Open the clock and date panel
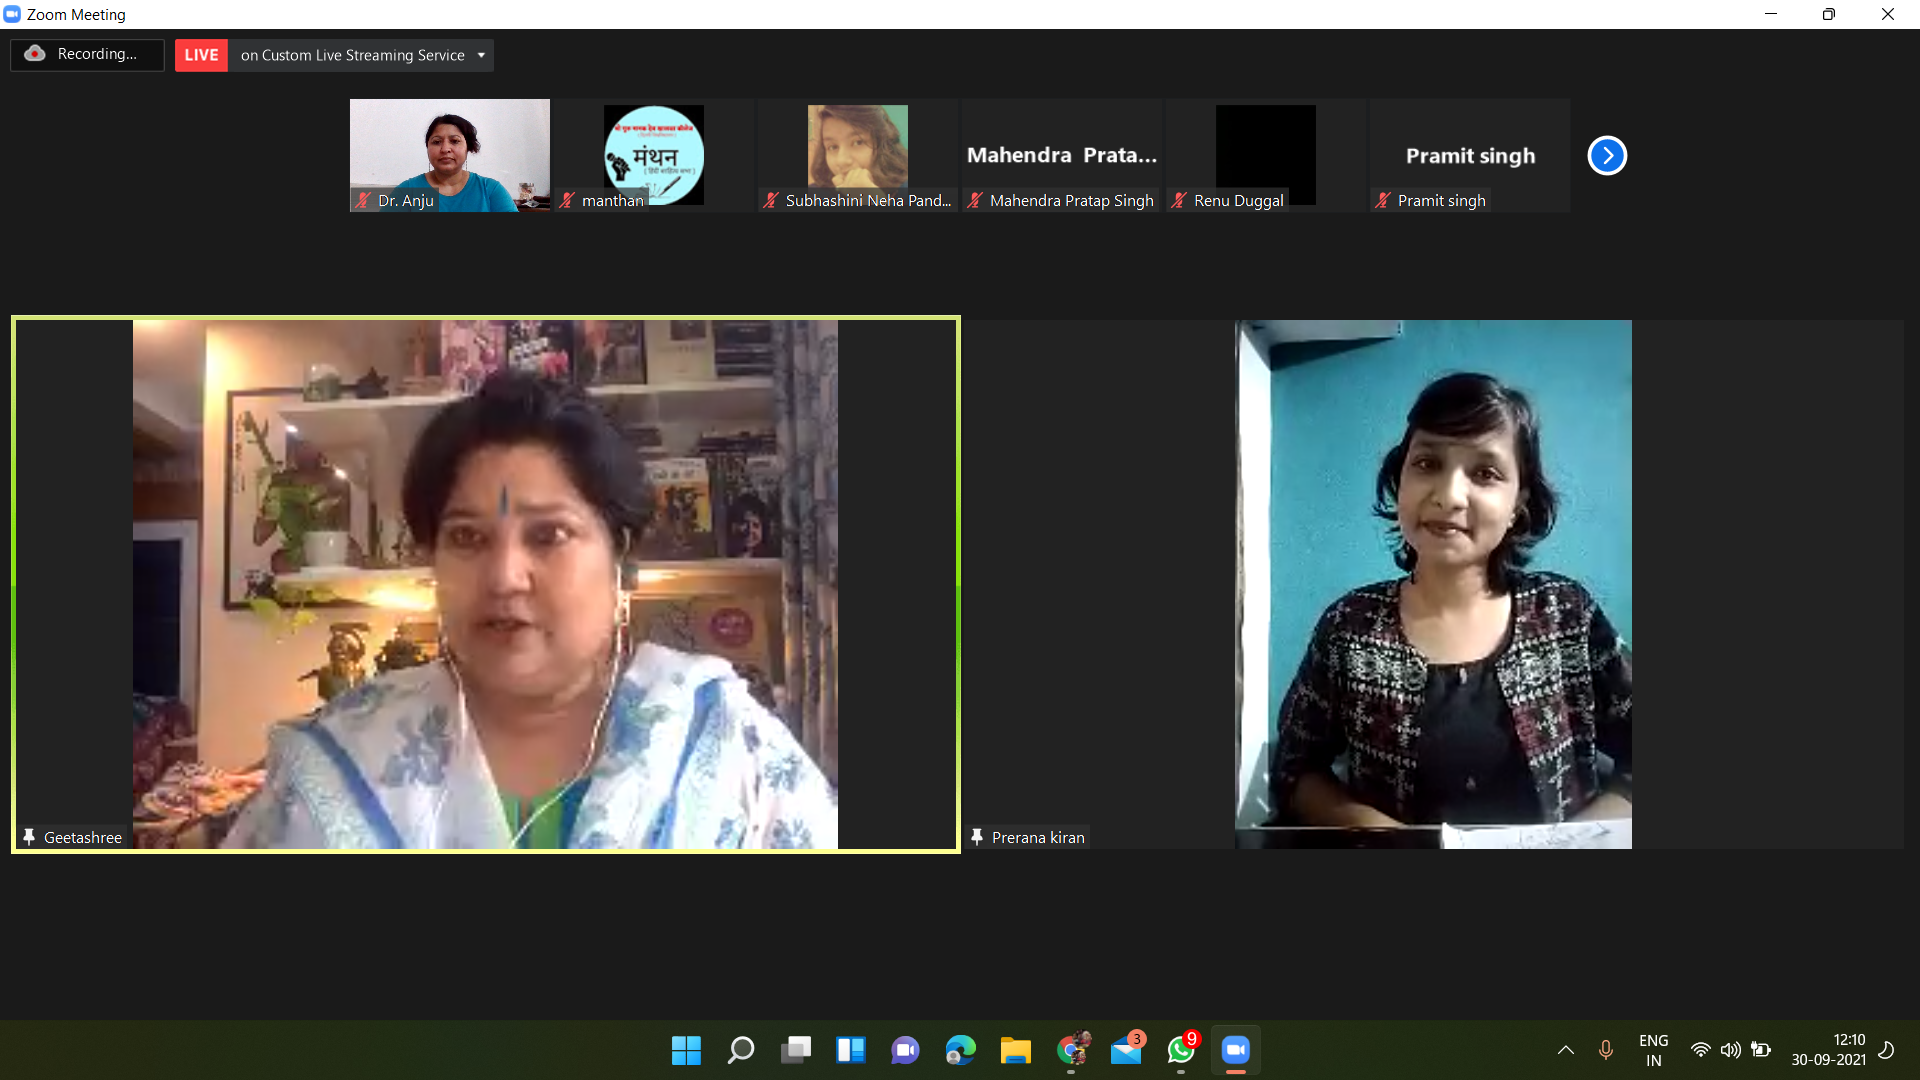Viewport: 1920px width, 1080px height. click(1829, 1050)
